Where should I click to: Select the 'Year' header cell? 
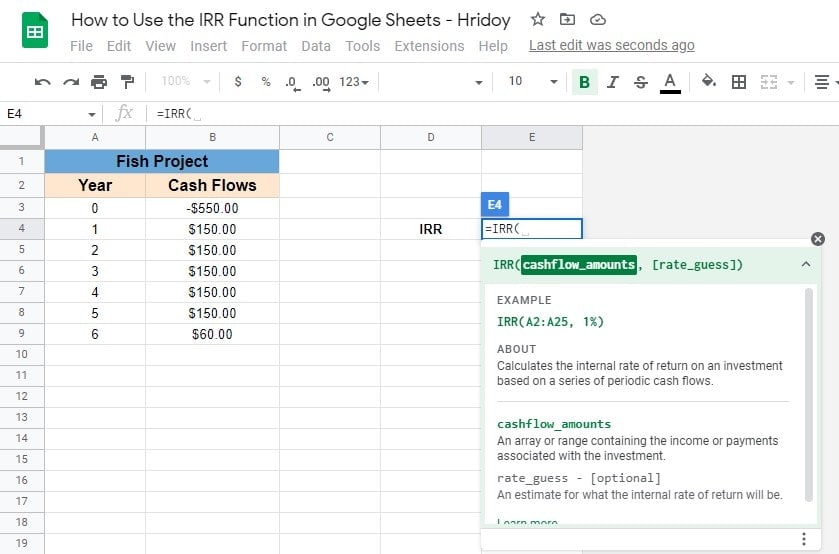(95, 185)
